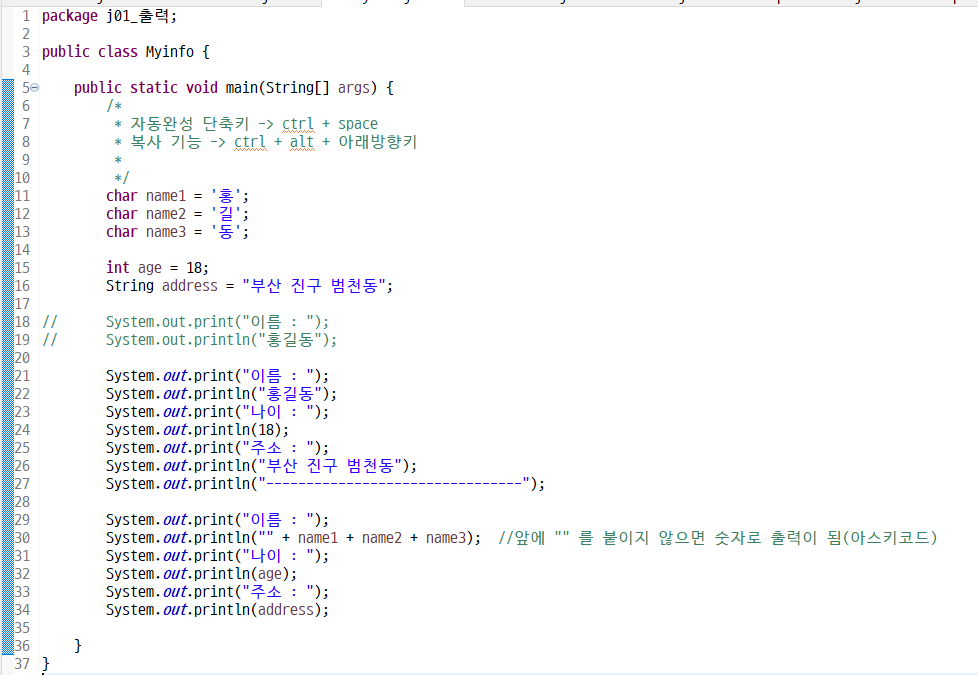Click the print("이름 : ") statement on line 21

tap(217, 376)
